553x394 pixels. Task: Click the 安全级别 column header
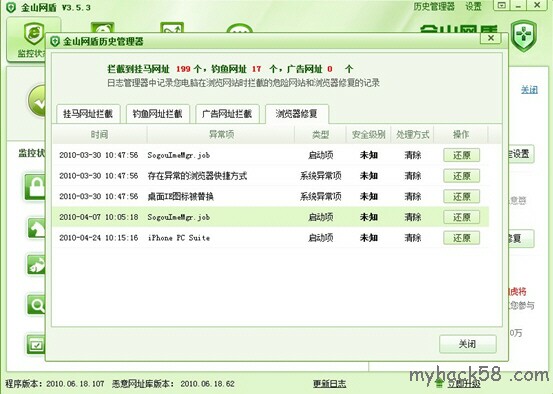click(x=368, y=134)
